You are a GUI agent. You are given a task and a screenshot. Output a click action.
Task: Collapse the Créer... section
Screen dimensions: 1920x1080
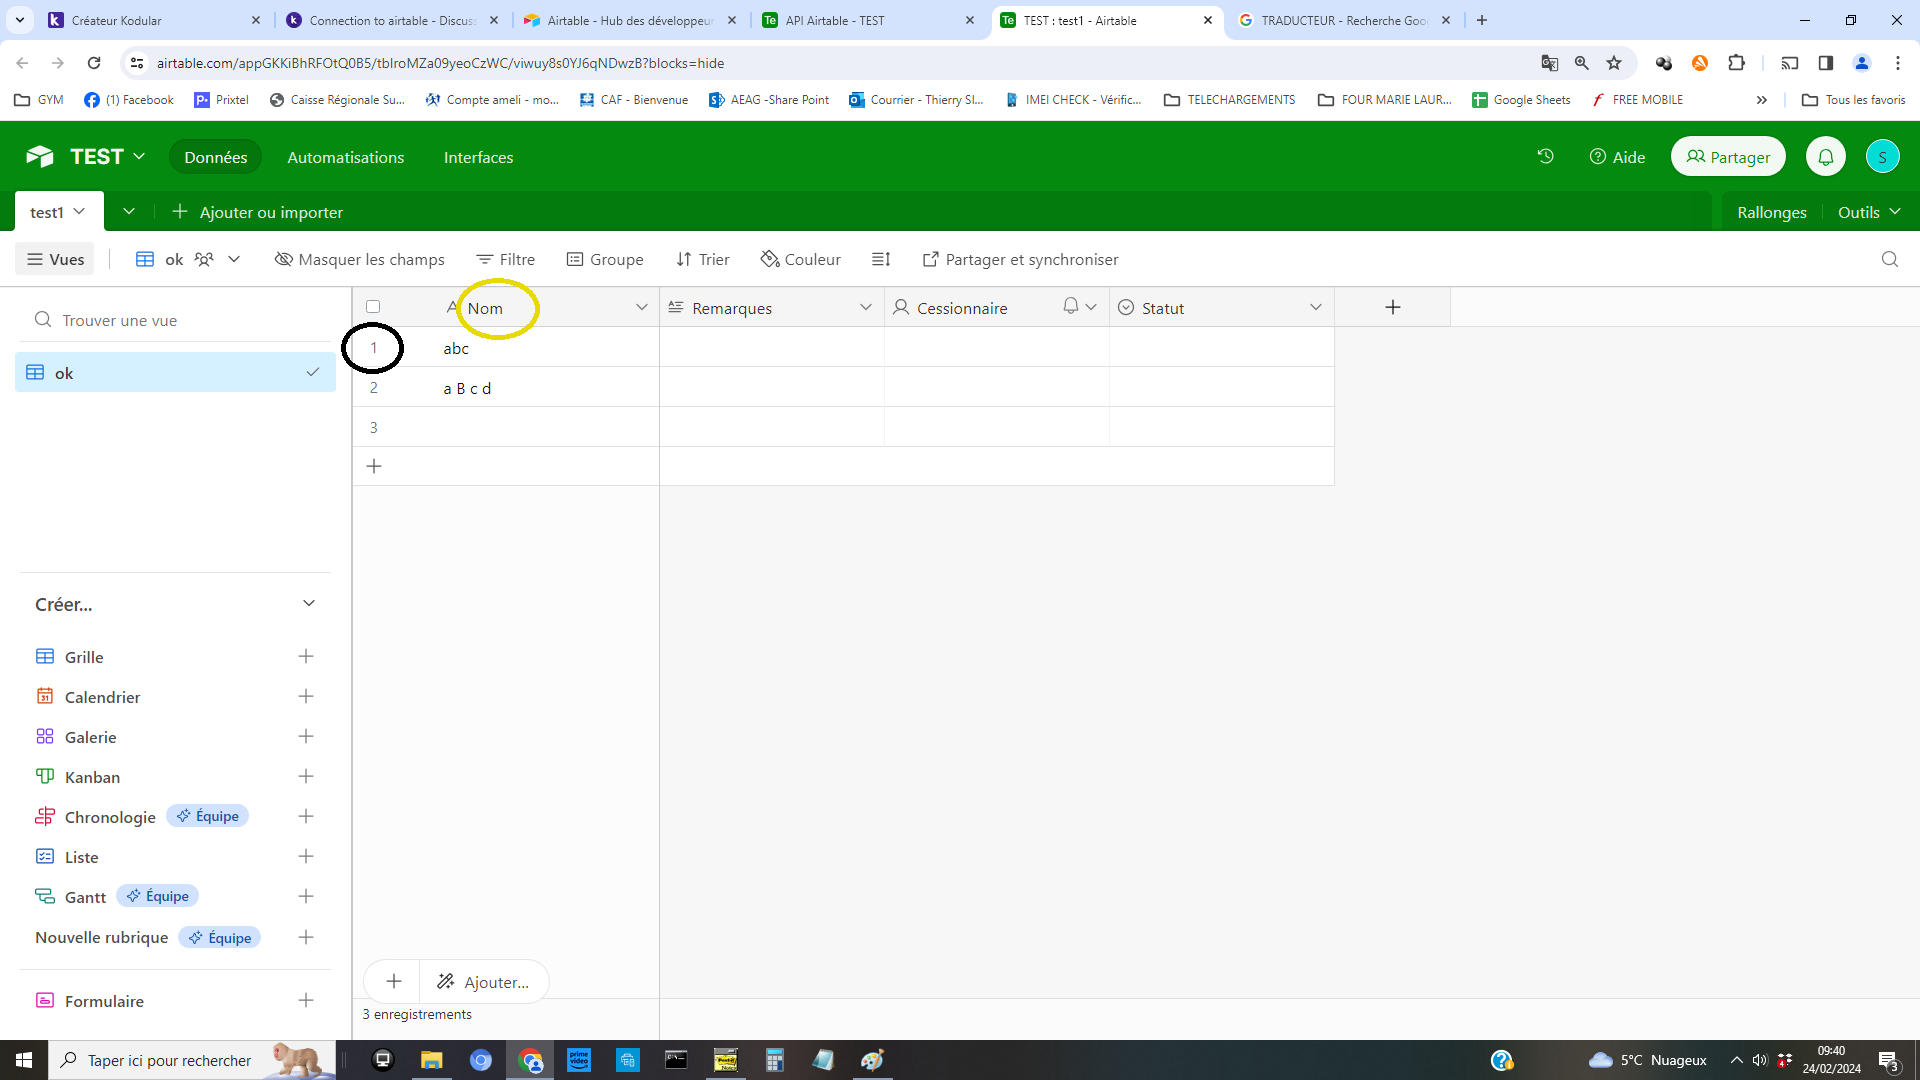pyautogui.click(x=309, y=603)
